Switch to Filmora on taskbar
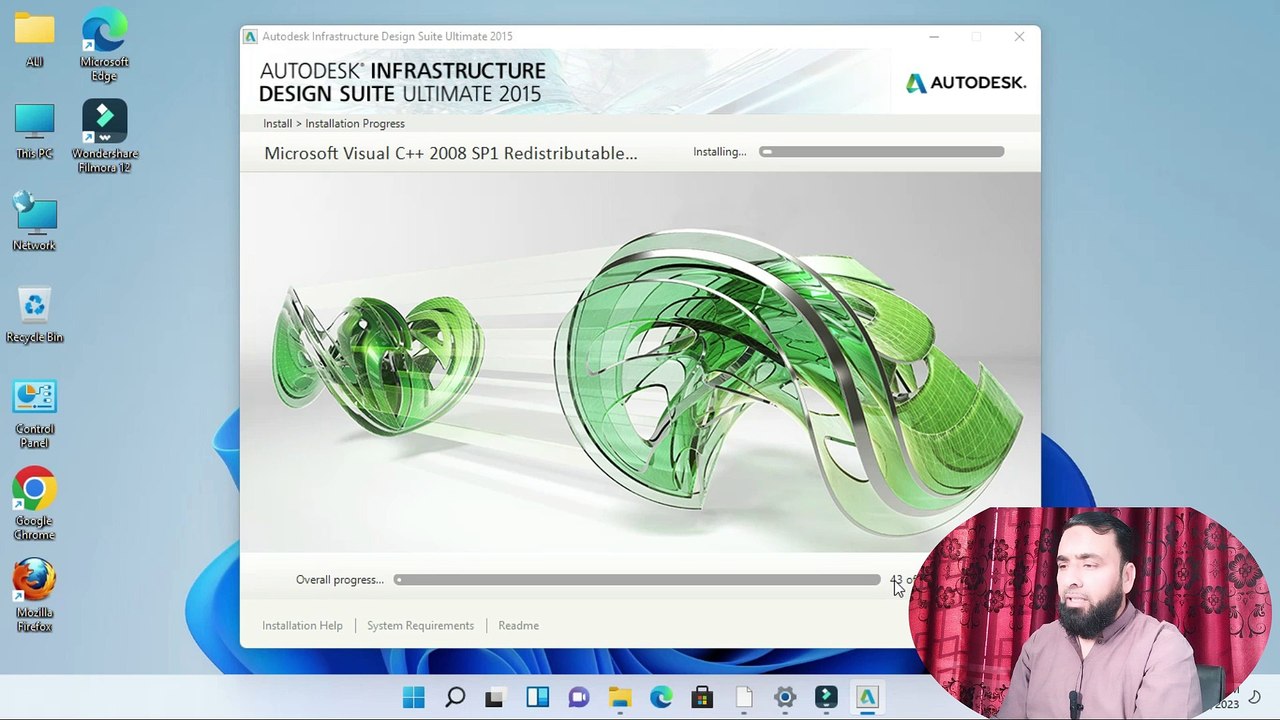This screenshot has height=720, width=1280. pyautogui.click(x=826, y=697)
